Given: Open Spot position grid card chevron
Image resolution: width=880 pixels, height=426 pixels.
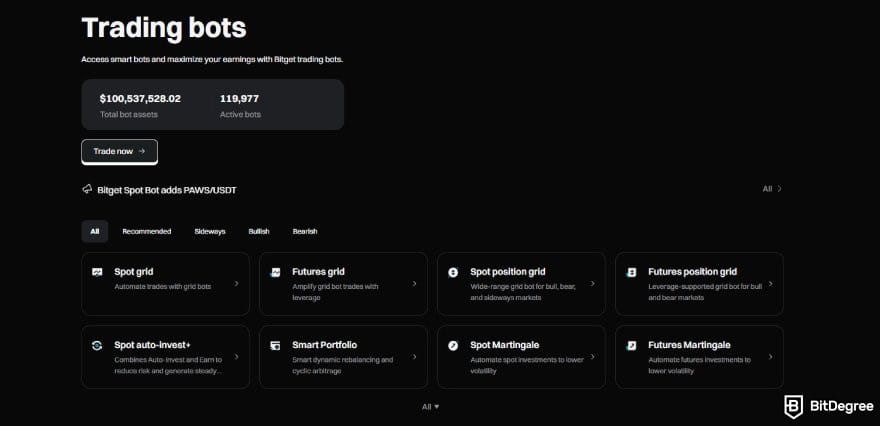Looking at the screenshot, I should [x=592, y=283].
